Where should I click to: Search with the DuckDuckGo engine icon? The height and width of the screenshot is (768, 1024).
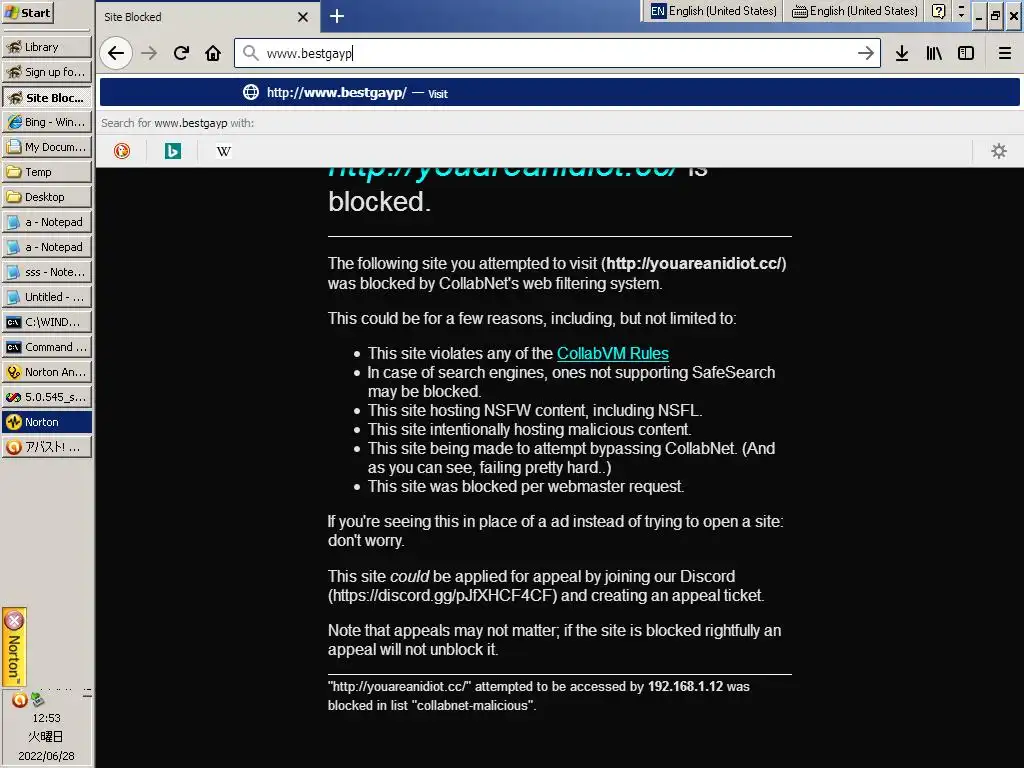(122, 152)
